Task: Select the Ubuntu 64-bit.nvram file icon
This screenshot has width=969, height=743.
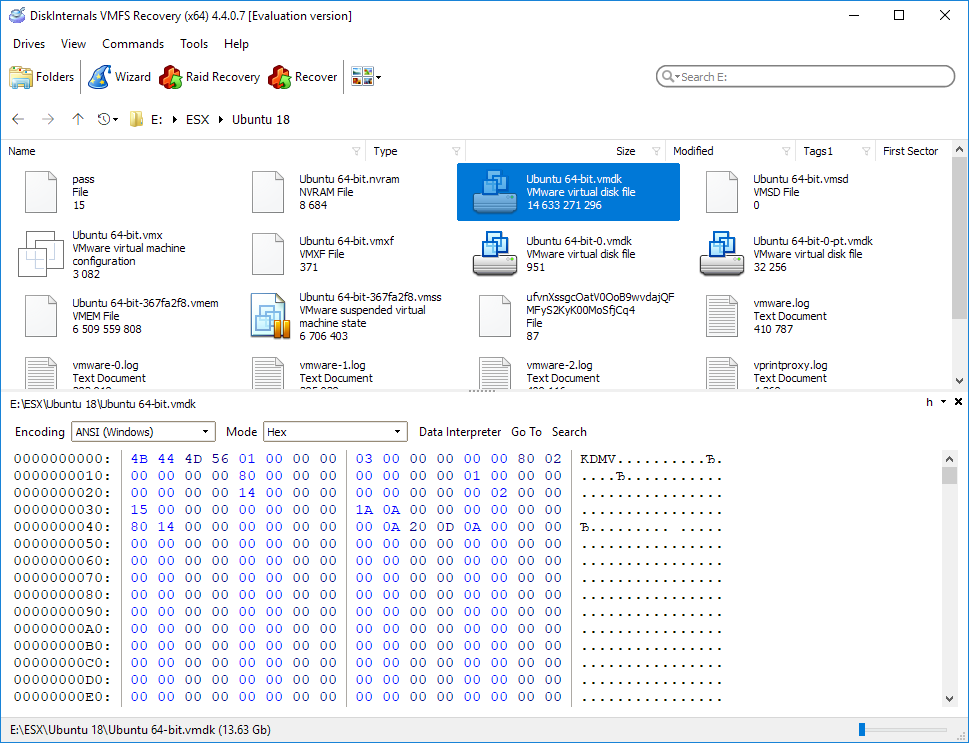Action: click(268, 192)
